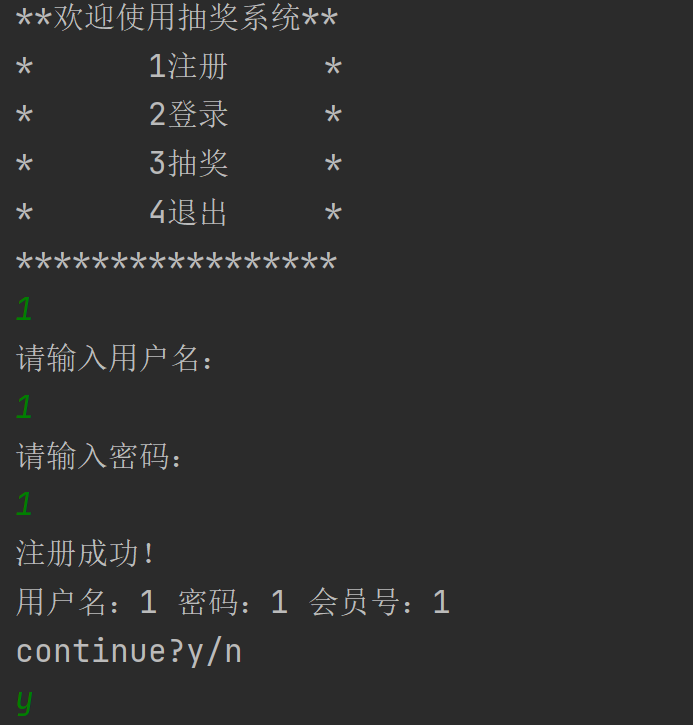
Task: Click the 注册成功! message
Action: [85, 553]
